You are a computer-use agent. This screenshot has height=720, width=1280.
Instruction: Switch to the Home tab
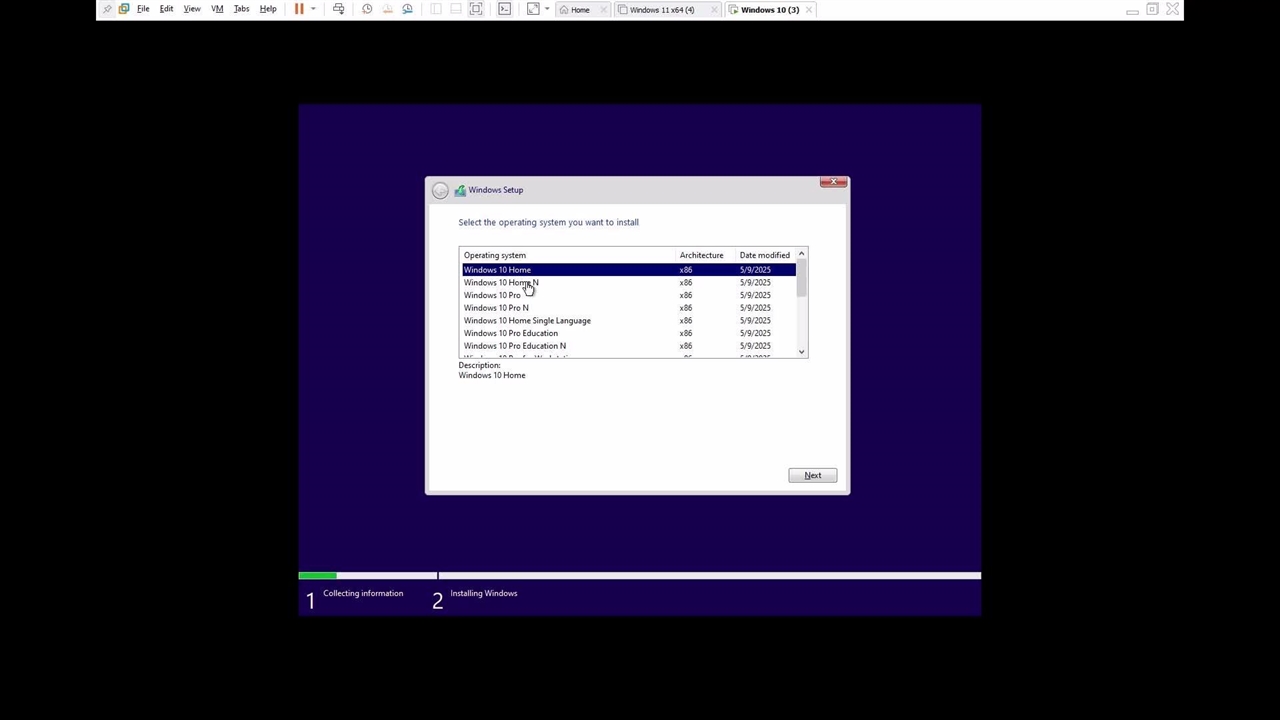click(x=580, y=9)
